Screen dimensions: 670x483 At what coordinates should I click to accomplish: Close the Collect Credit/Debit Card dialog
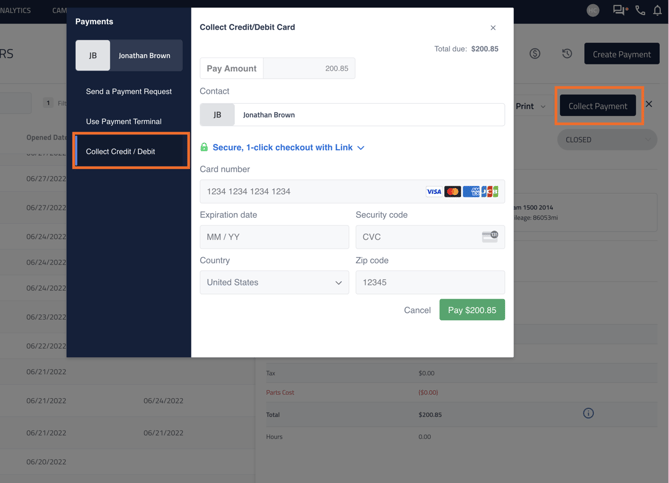pyautogui.click(x=493, y=28)
